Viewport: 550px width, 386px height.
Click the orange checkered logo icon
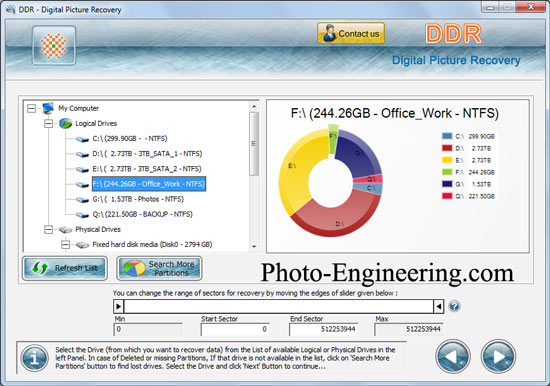pos(54,46)
